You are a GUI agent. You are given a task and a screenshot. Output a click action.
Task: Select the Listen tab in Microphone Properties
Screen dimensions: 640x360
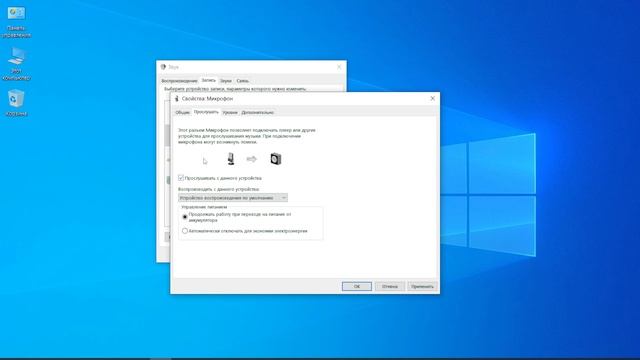click(x=206, y=112)
